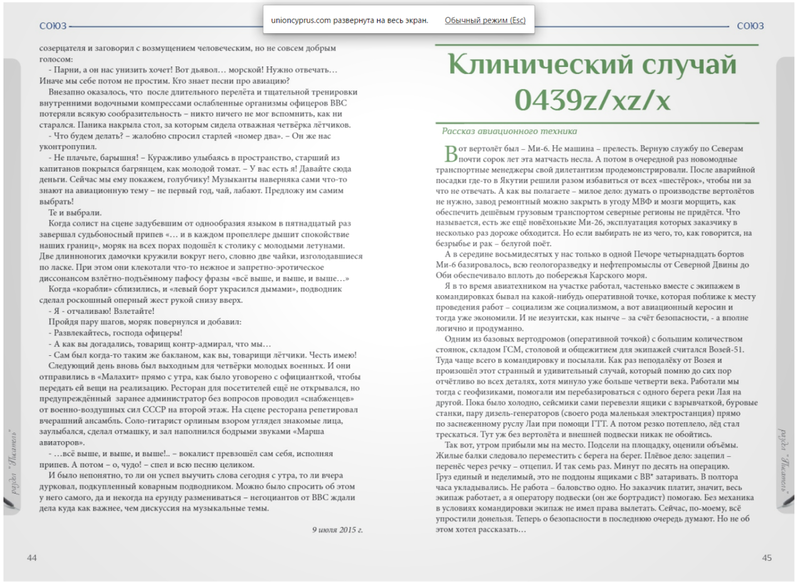Click page number 44
The image size is (800, 584).
tap(32, 557)
